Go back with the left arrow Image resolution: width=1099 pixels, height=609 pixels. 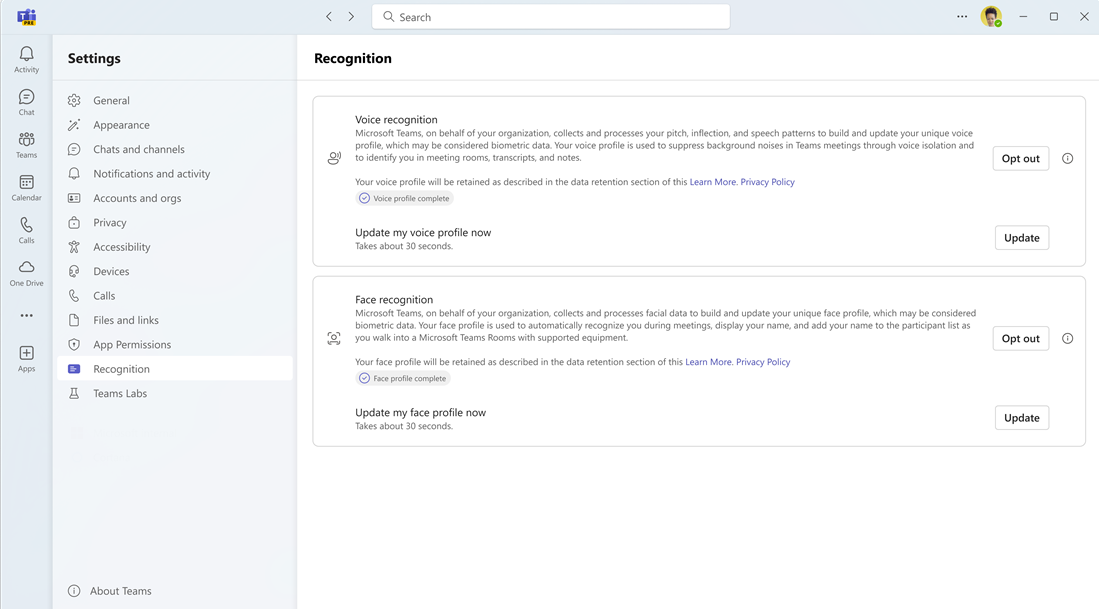pyautogui.click(x=329, y=17)
